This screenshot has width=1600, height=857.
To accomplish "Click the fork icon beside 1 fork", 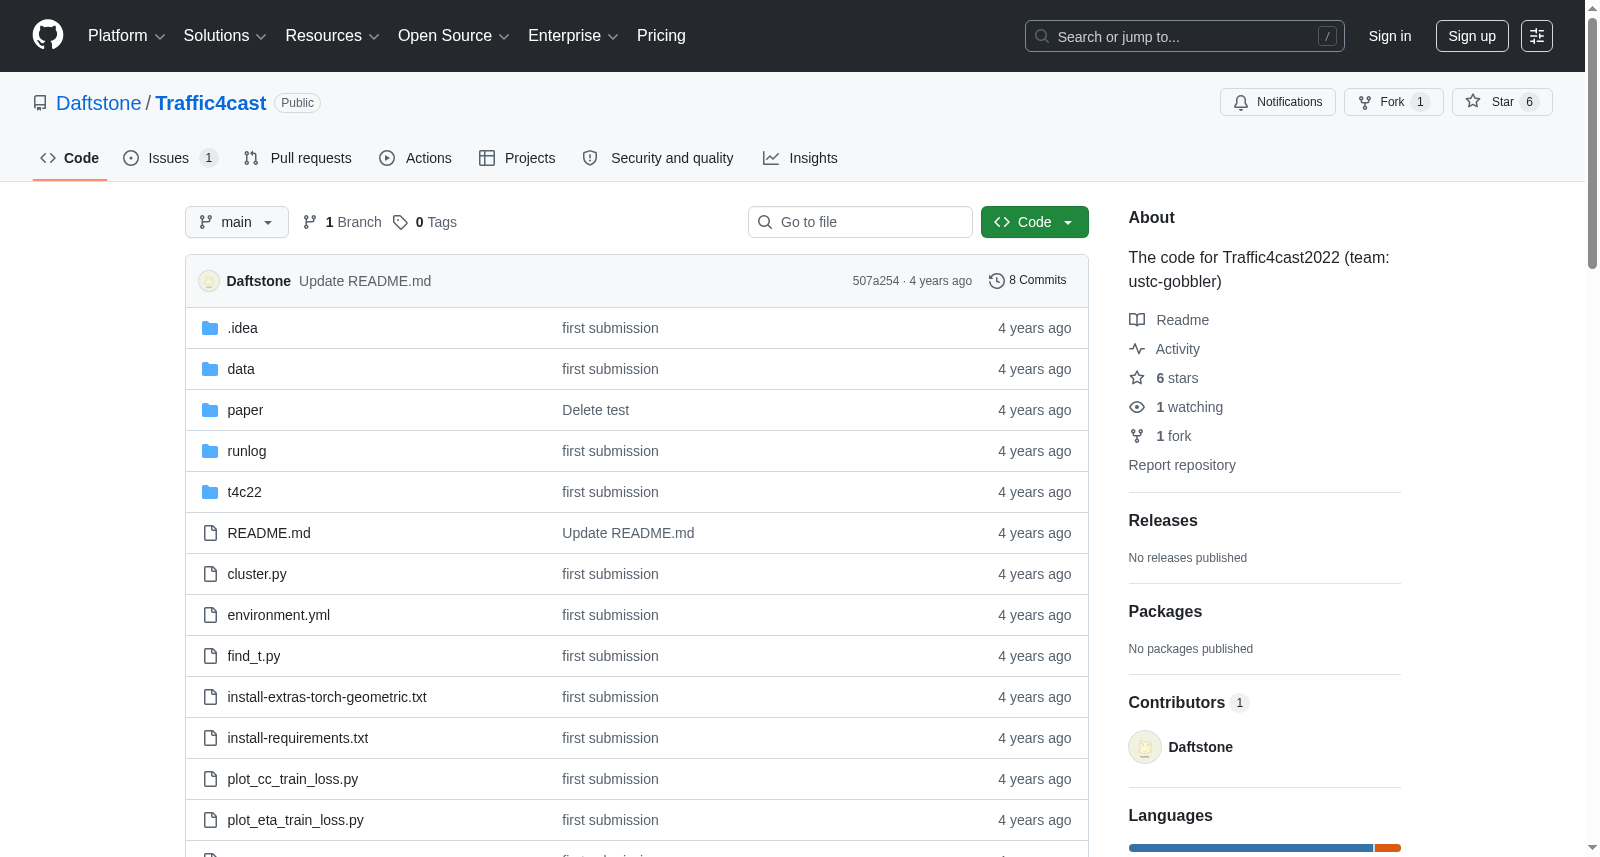I will coord(1137,436).
